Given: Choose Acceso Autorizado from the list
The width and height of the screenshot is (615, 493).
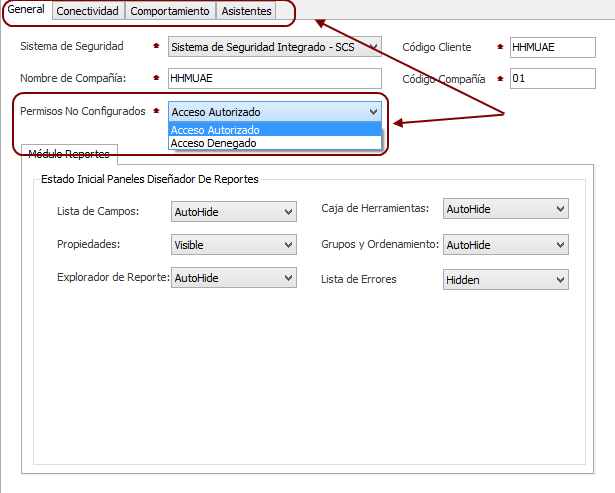Looking at the screenshot, I should pos(215,130).
